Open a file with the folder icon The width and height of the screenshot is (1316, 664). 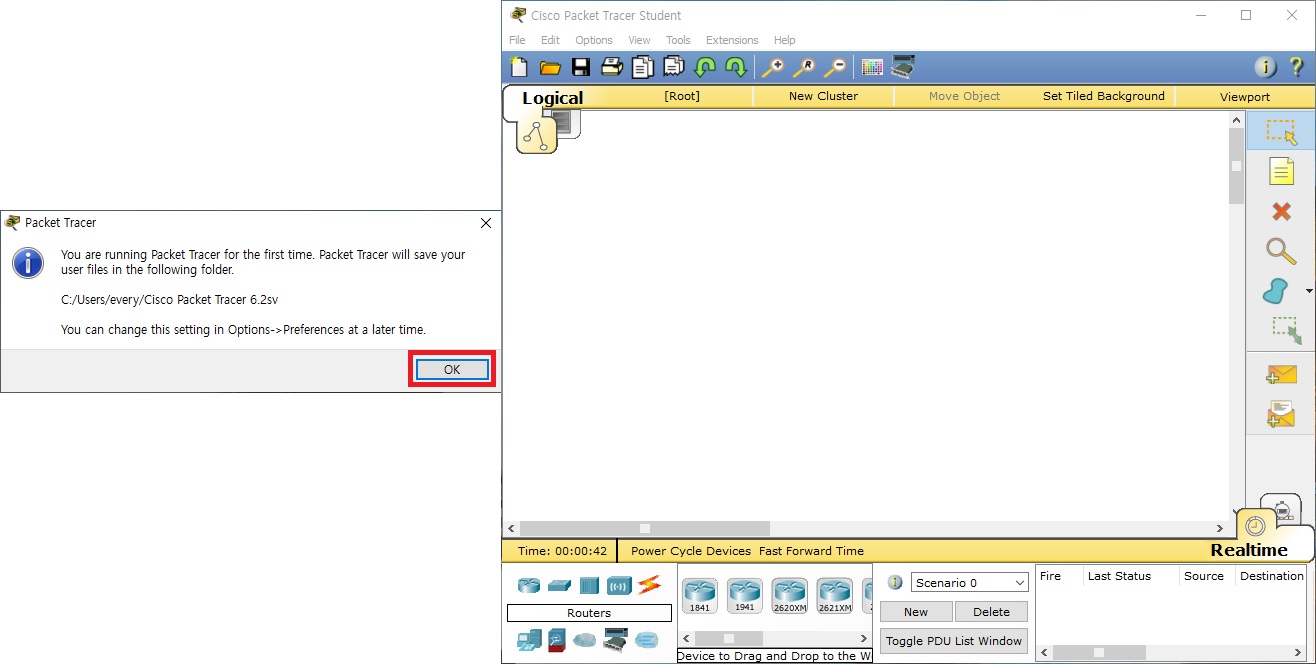pos(550,67)
